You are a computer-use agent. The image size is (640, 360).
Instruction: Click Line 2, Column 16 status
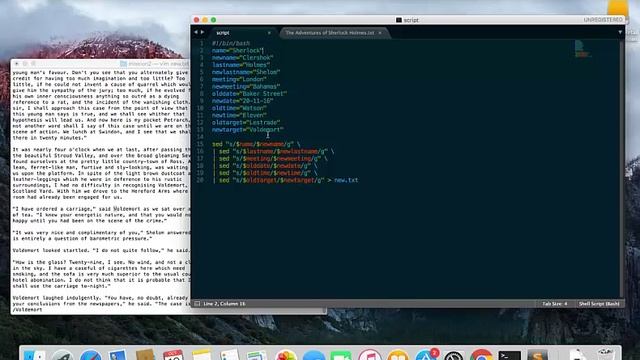click(x=224, y=304)
